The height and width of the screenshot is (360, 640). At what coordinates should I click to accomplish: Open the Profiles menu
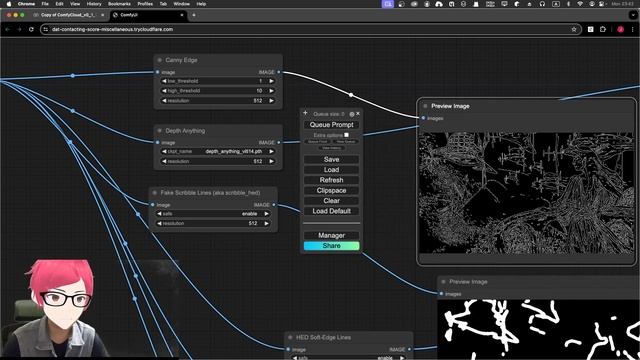point(145,4)
